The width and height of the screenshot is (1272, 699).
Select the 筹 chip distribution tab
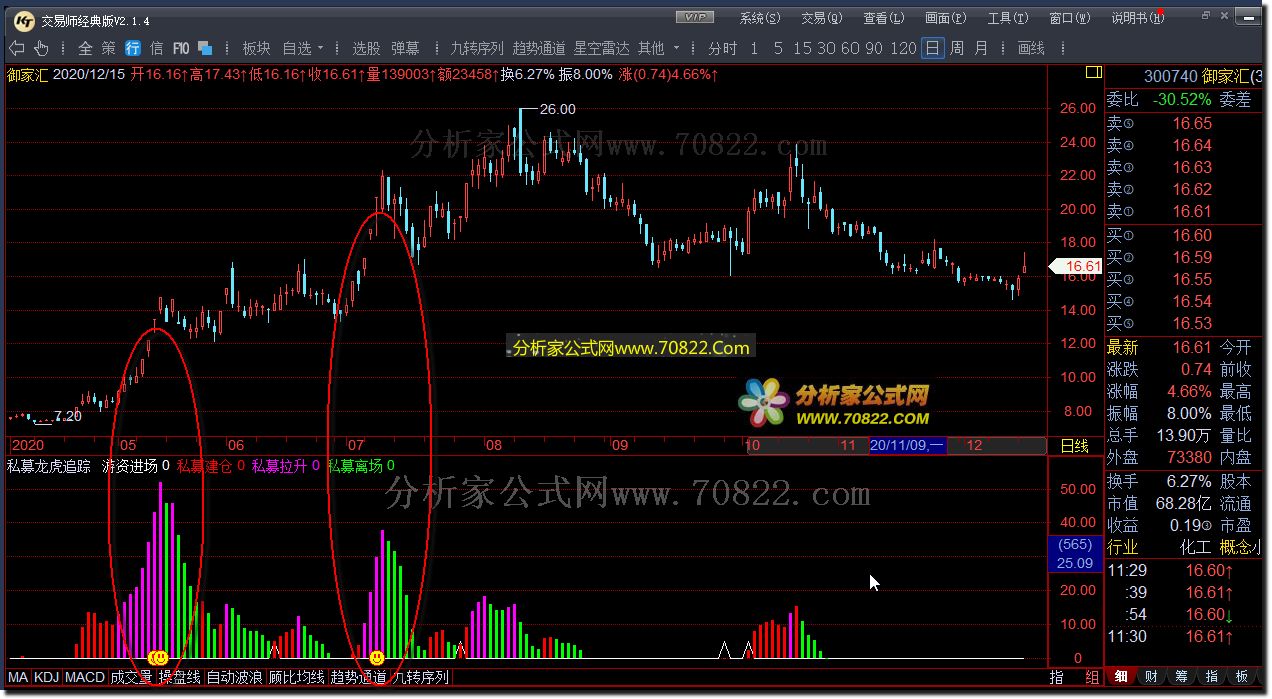coord(1182,677)
